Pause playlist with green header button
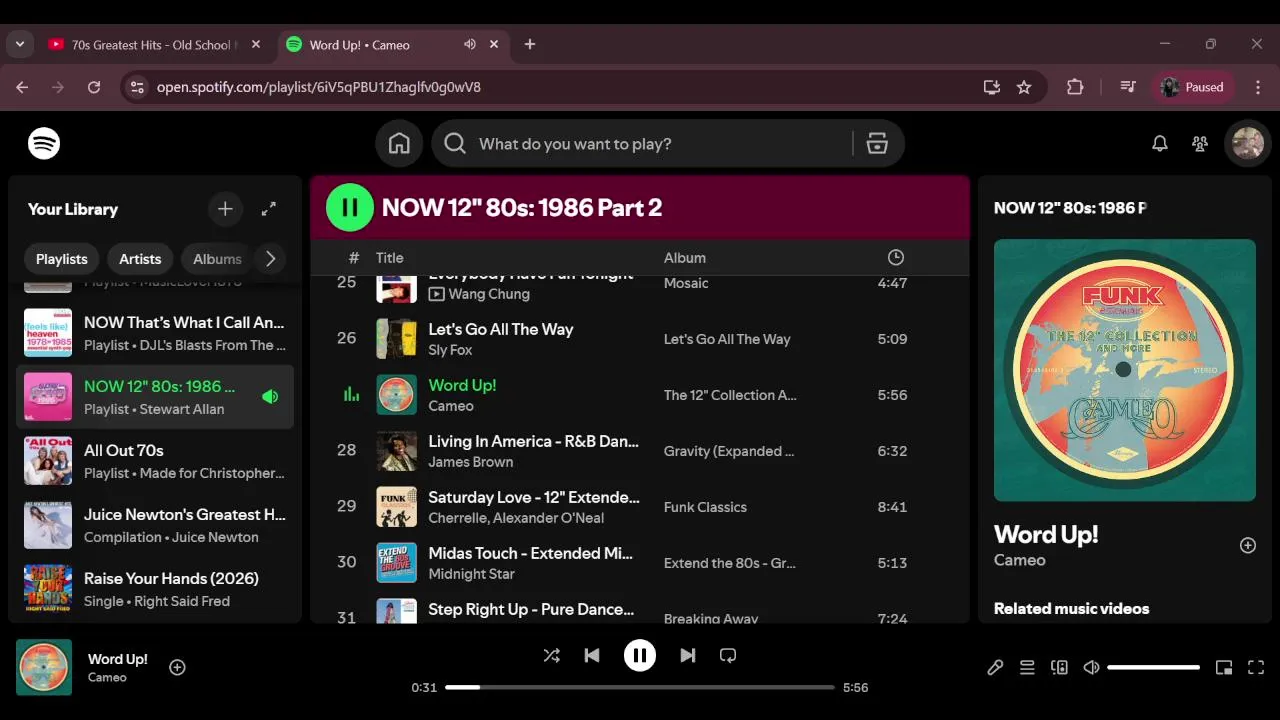Viewport: 1280px width, 720px height. point(350,208)
